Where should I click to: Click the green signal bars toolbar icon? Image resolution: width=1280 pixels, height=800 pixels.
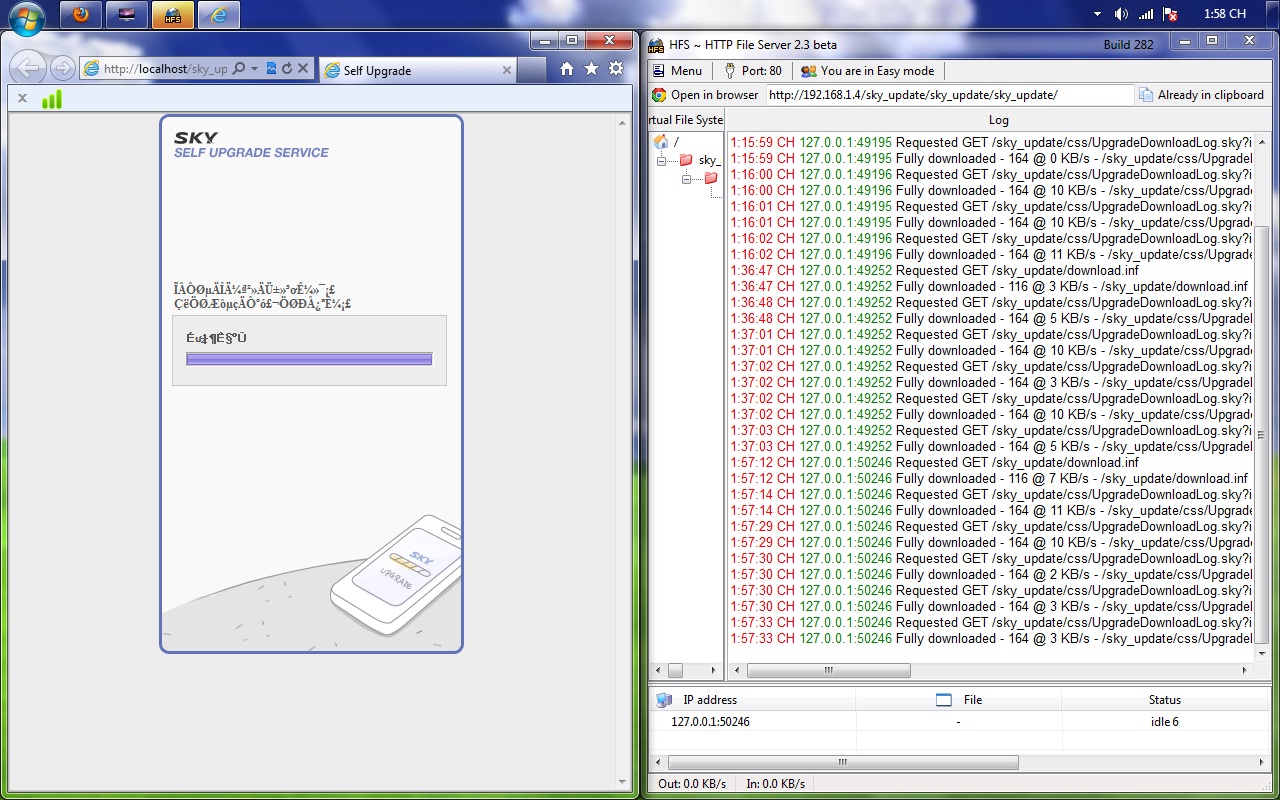52,98
